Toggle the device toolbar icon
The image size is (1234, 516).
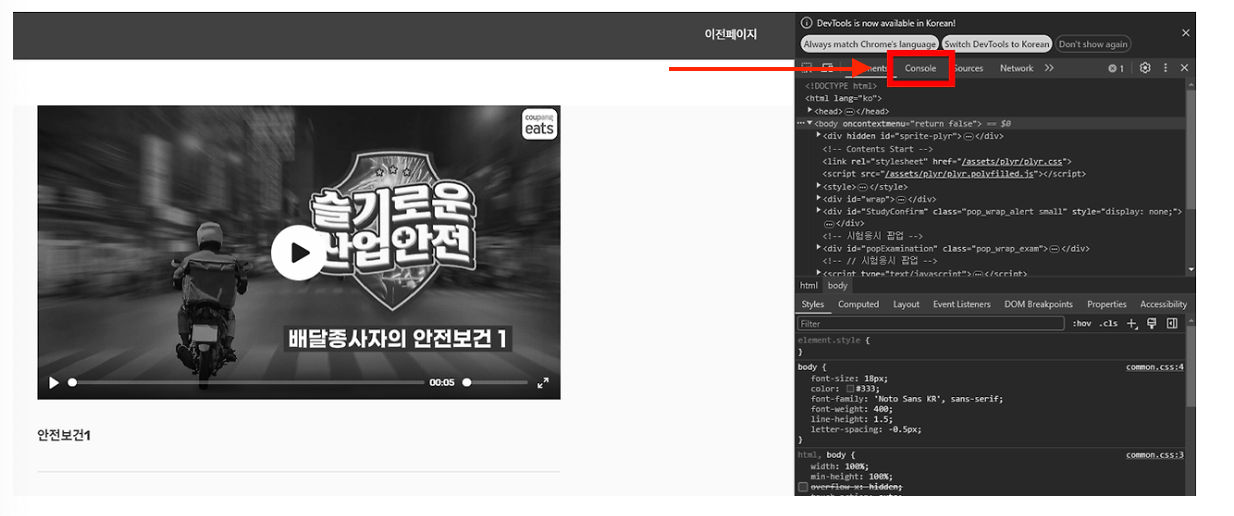[827, 68]
